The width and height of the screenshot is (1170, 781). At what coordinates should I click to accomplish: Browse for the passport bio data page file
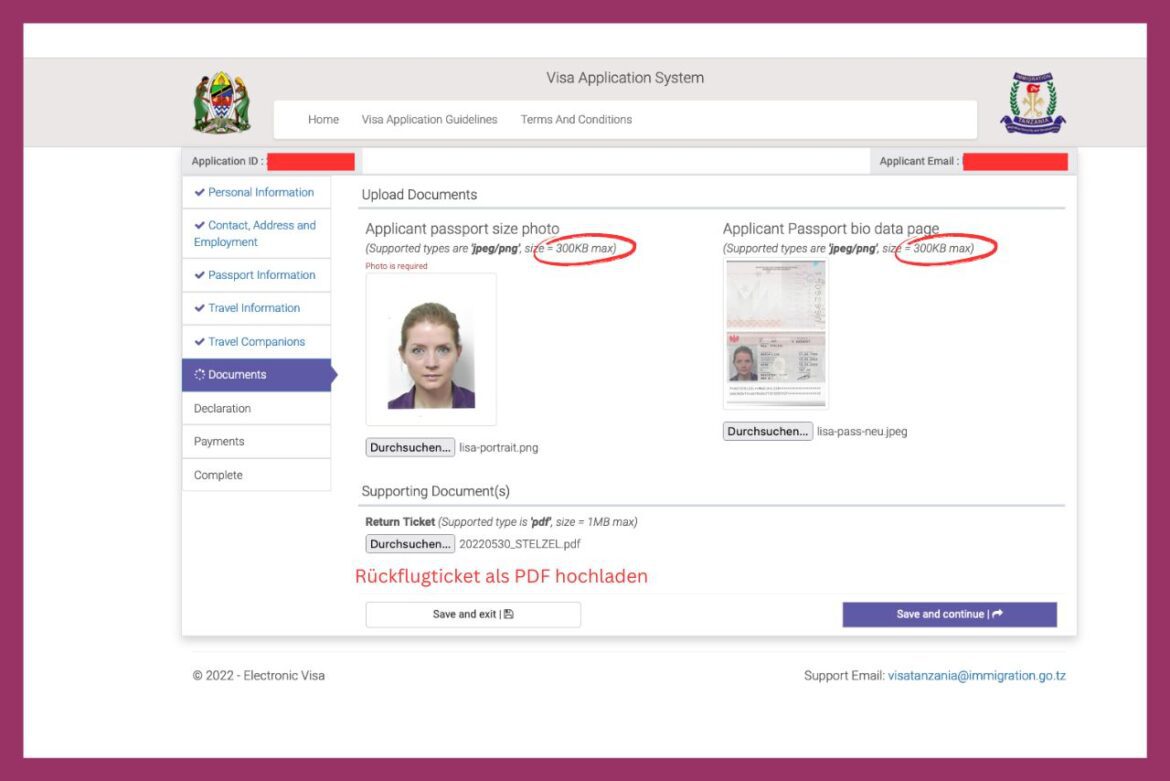point(767,431)
